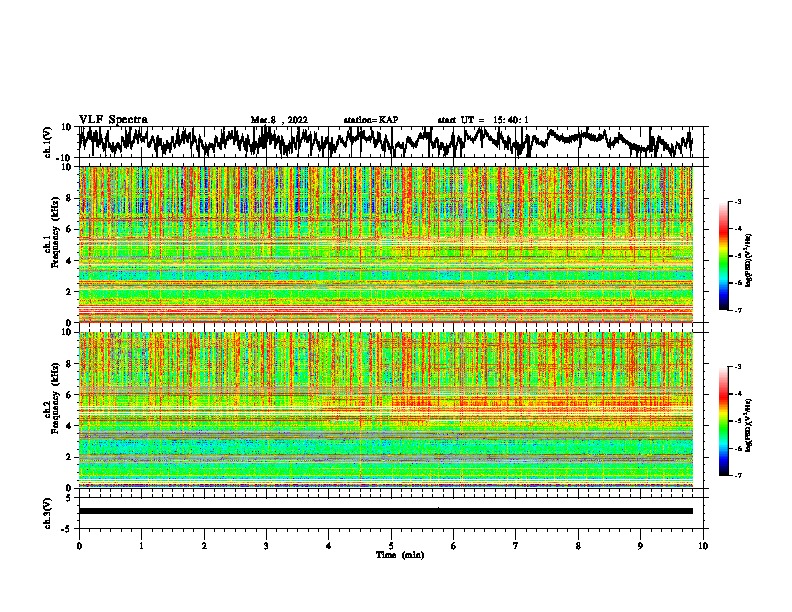792x612 pixels.
Task: Click time axis tick label "6"
Action: click(x=454, y=546)
